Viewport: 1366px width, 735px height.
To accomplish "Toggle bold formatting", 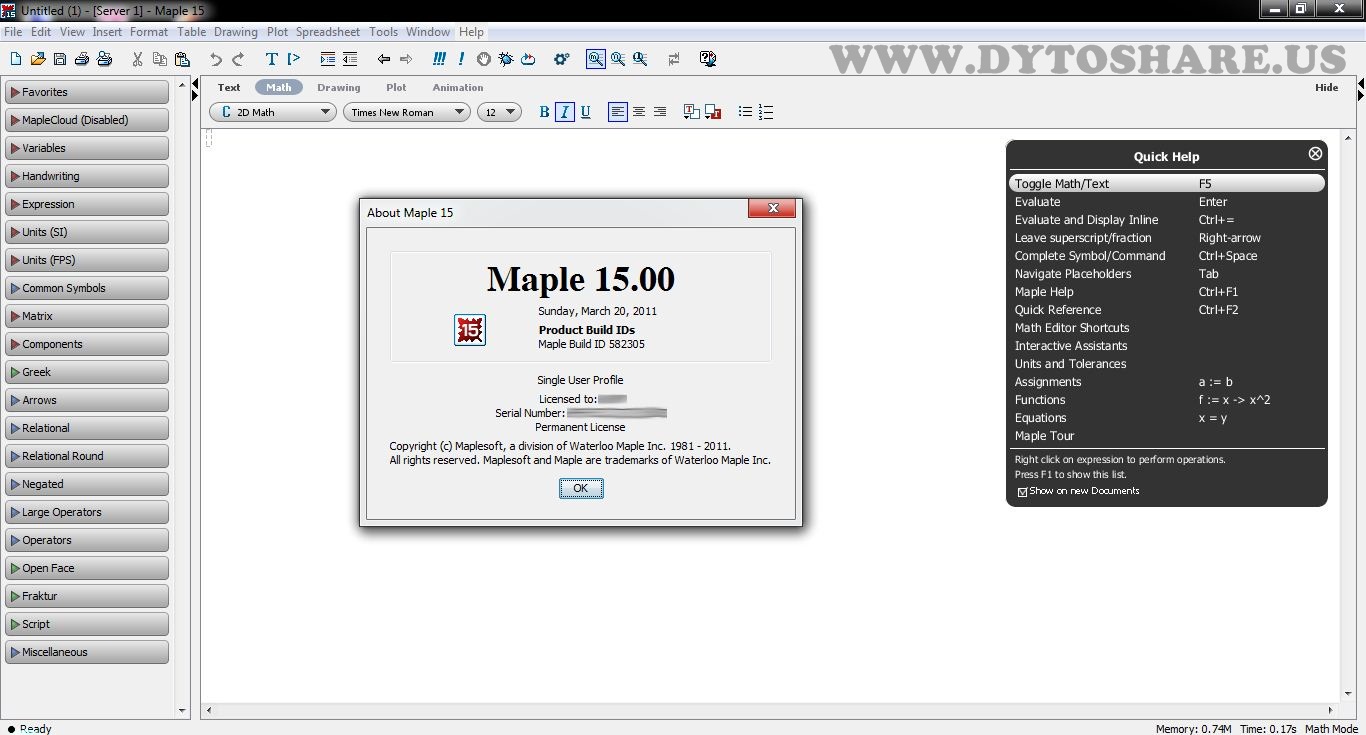I will click(x=545, y=112).
